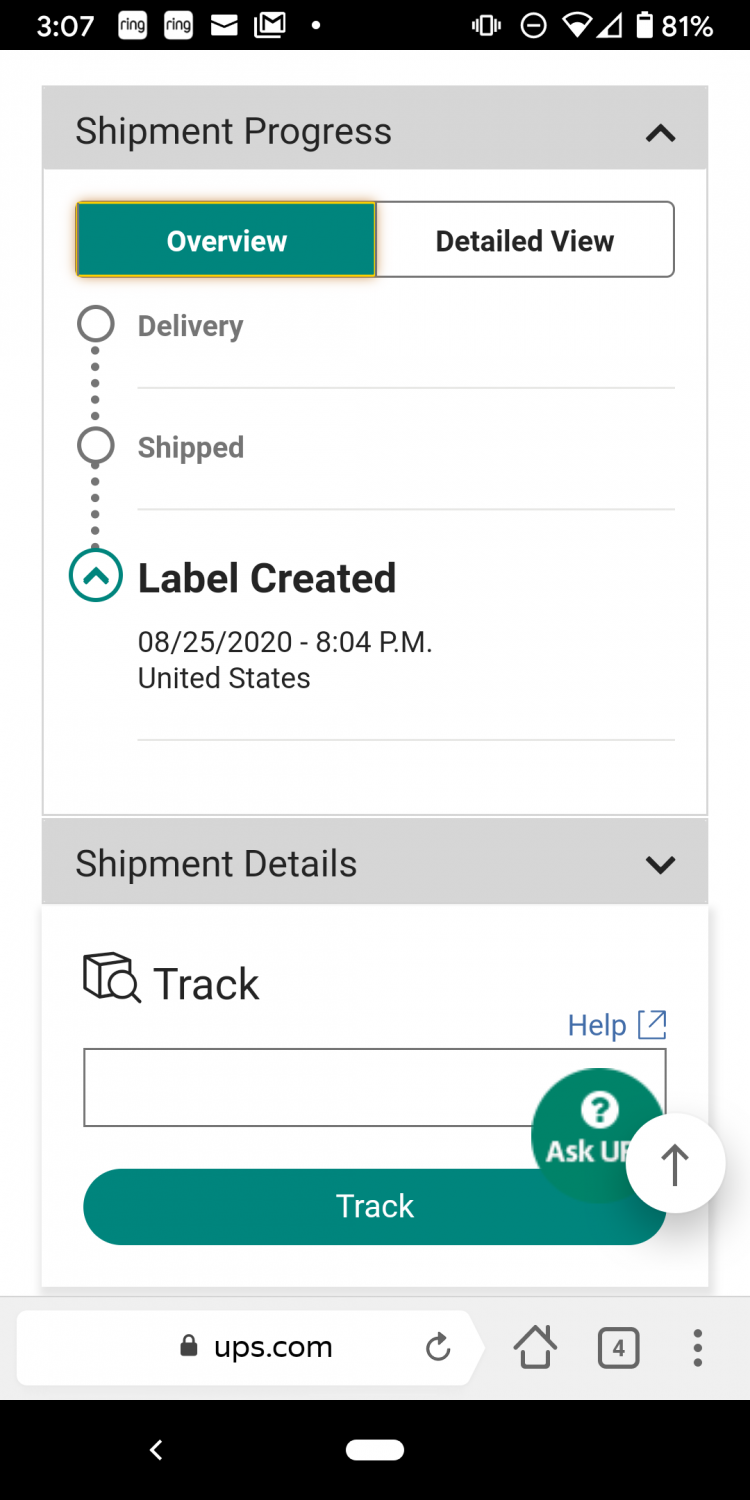Tap the ups.com address bar
The image size is (750, 1500).
(x=272, y=1348)
